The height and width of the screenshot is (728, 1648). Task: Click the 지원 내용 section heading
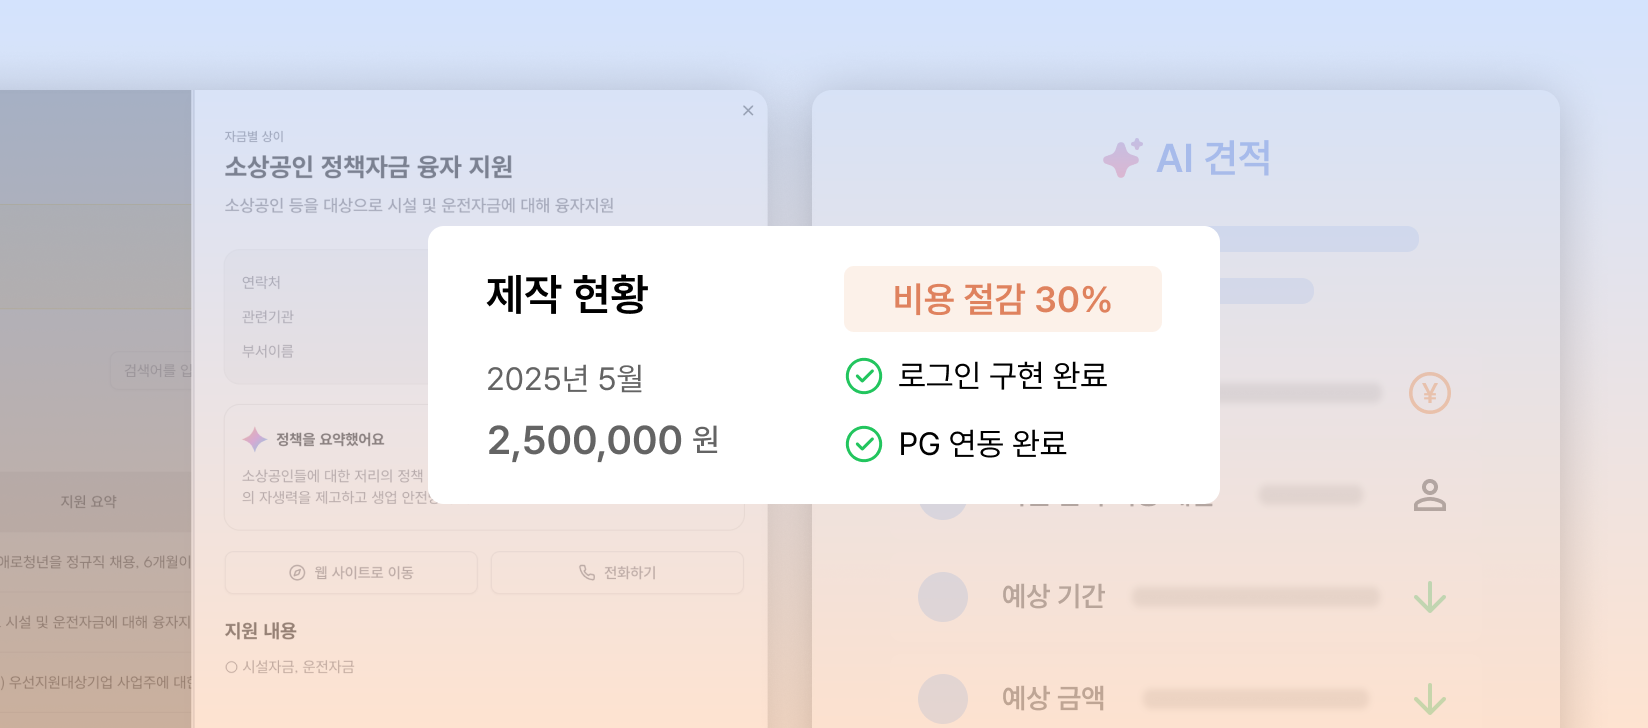260,631
